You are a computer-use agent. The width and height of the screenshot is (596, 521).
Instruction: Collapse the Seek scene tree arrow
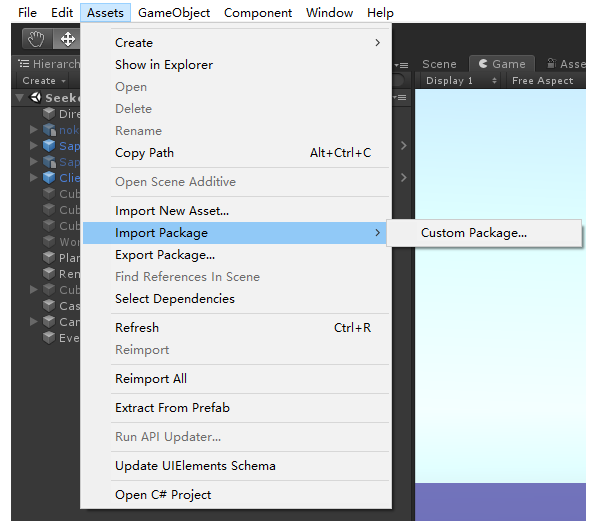20,98
